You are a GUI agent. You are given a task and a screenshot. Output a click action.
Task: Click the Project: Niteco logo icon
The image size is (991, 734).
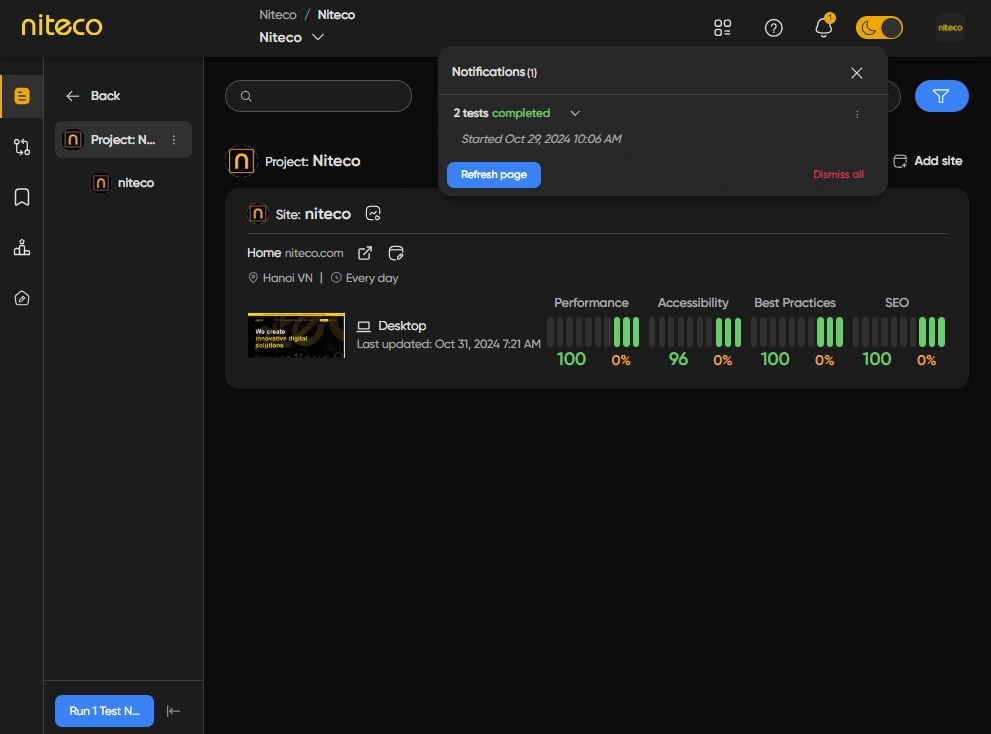click(x=241, y=161)
